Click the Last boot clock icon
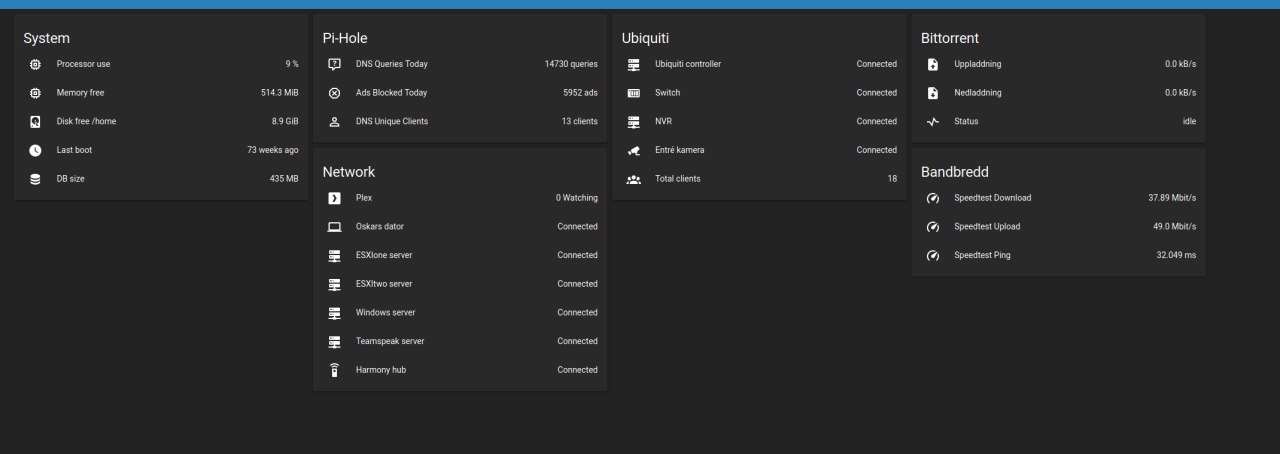Viewport: 1280px width, 454px height. (x=35, y=150)
